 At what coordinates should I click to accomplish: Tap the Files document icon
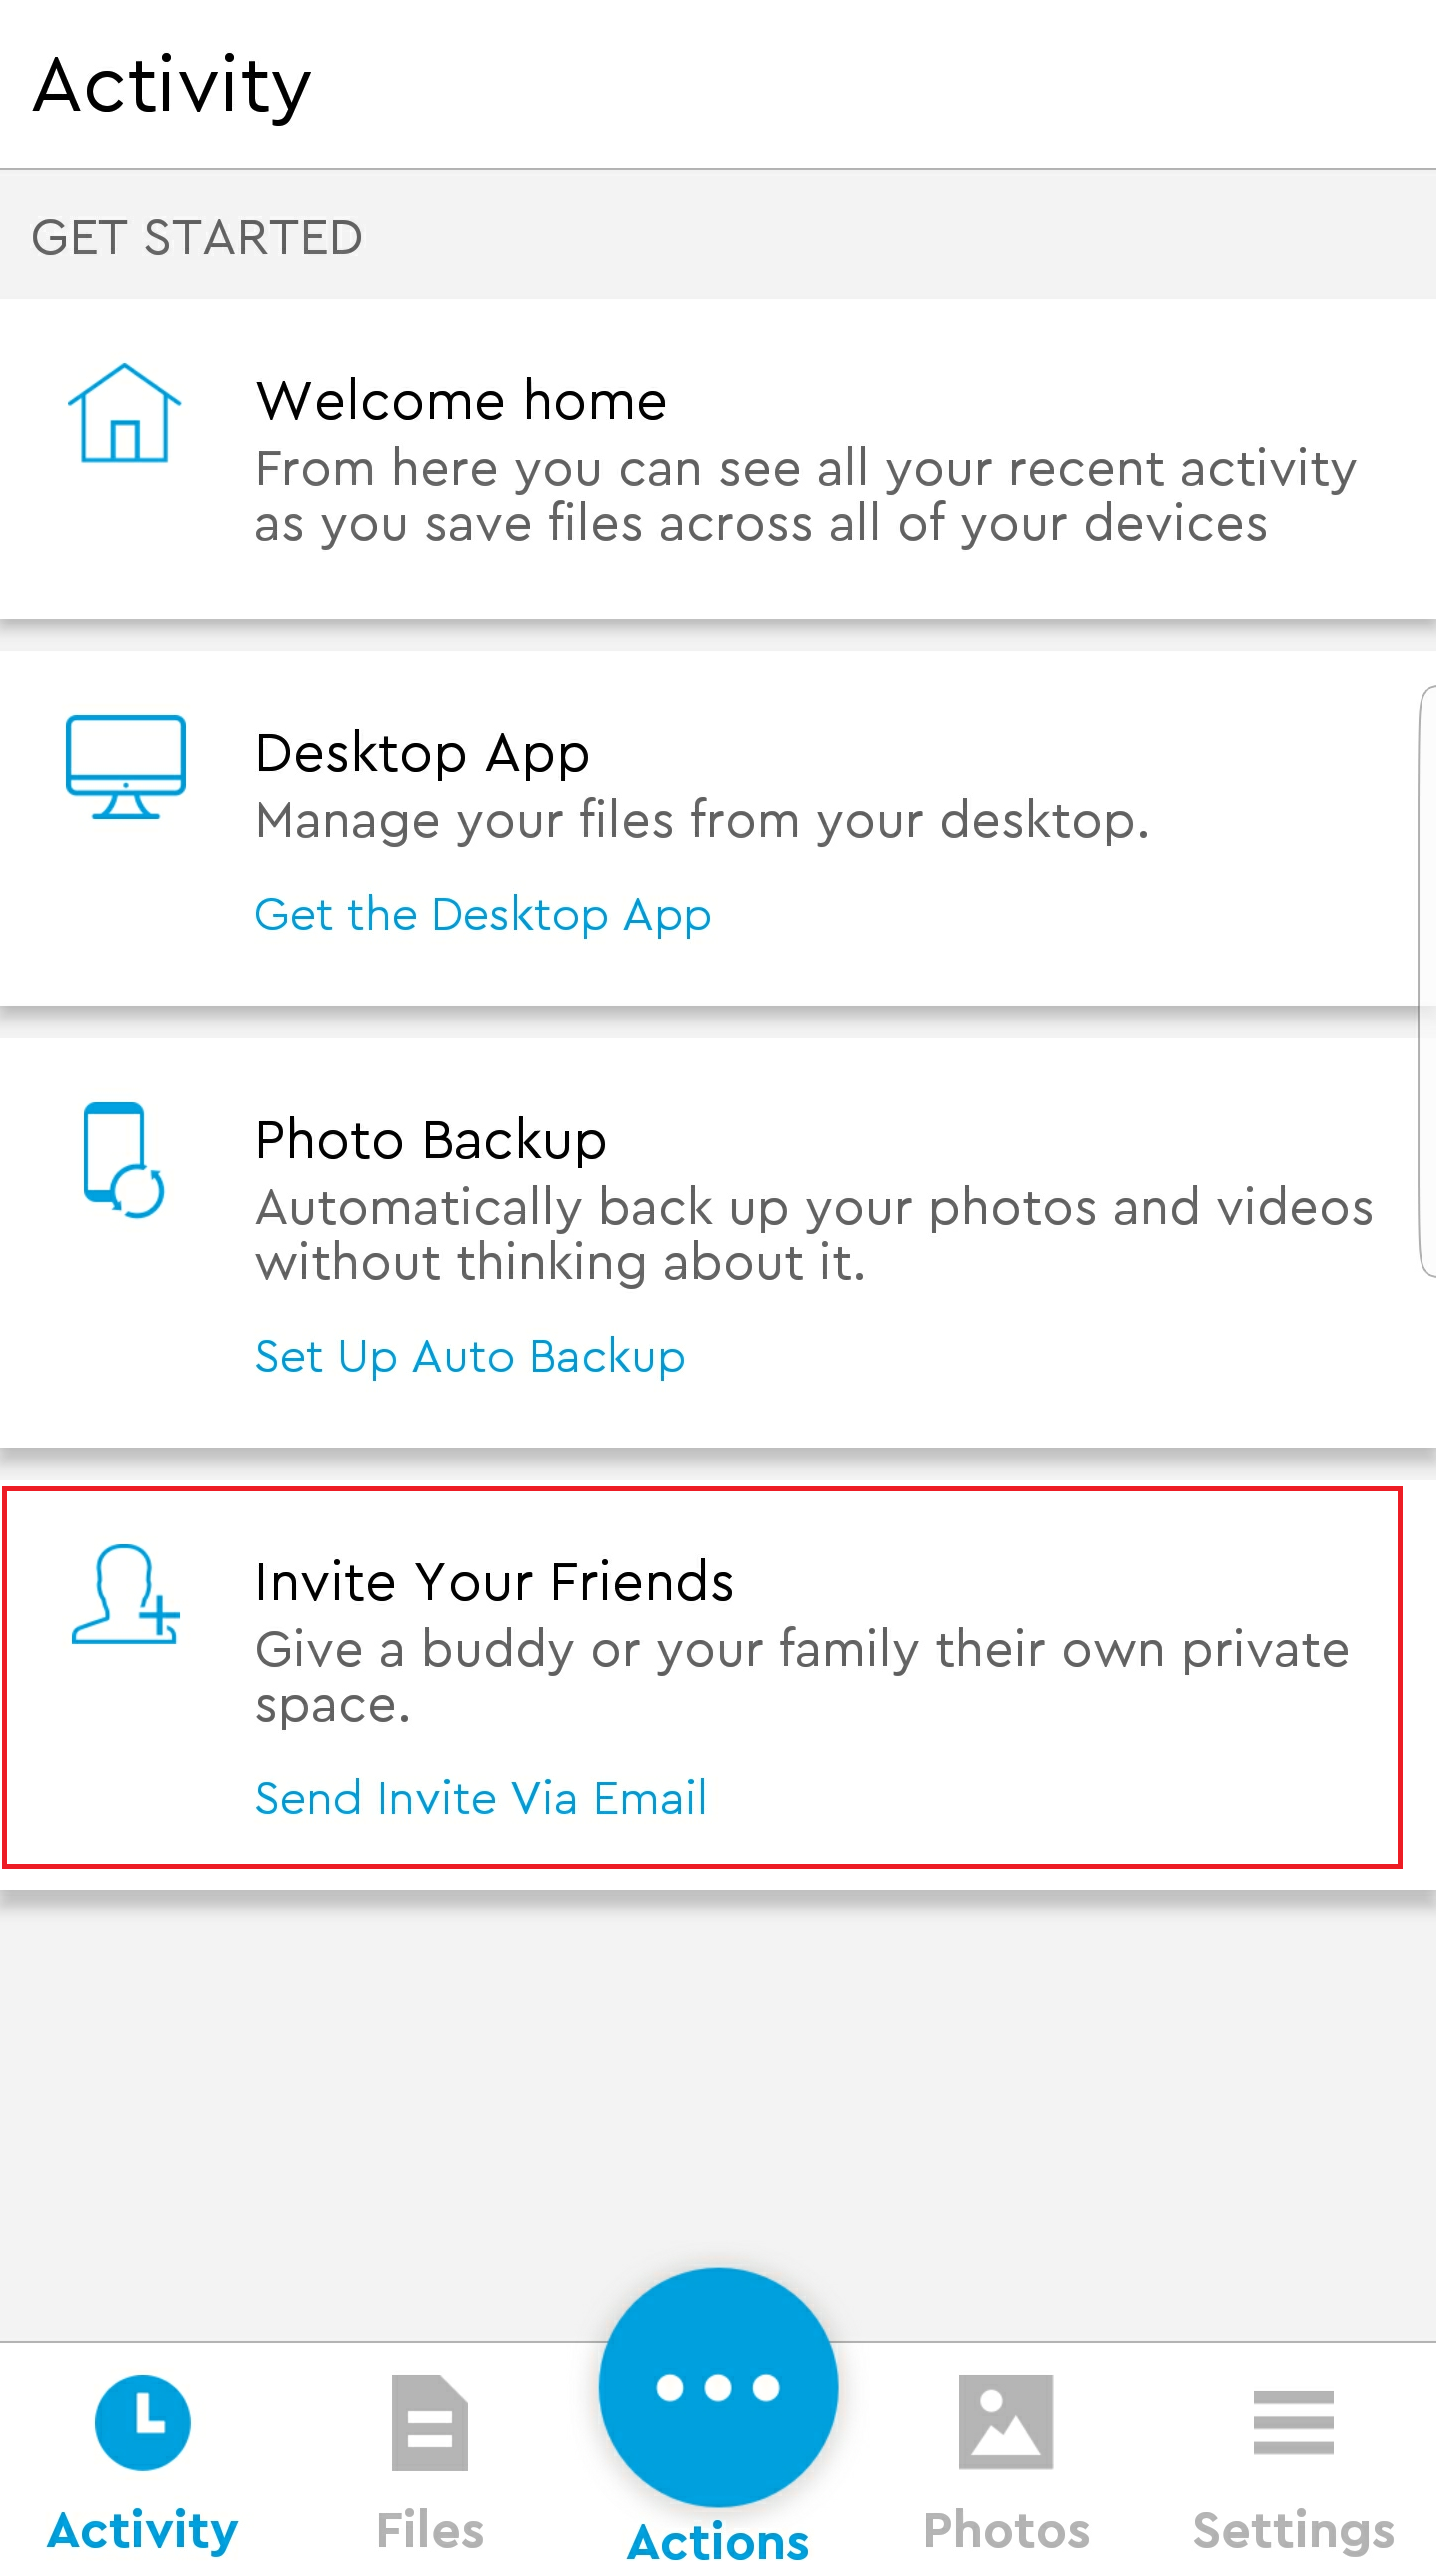(x=430, y=2422)
